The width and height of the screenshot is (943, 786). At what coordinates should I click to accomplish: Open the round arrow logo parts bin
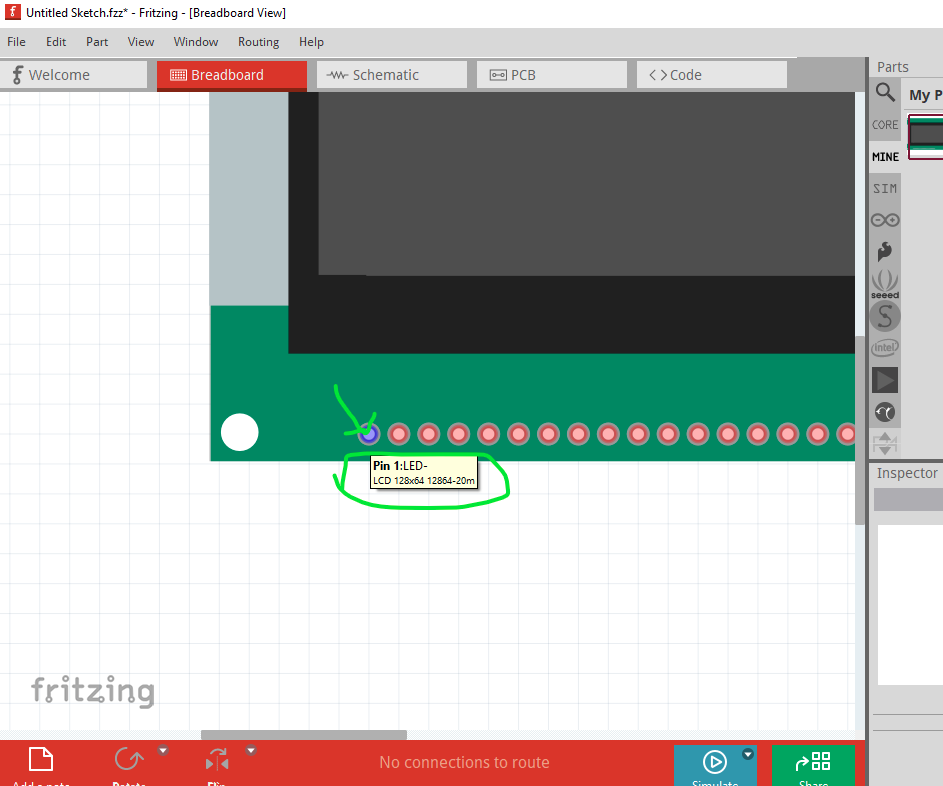(x=885, y=412)
